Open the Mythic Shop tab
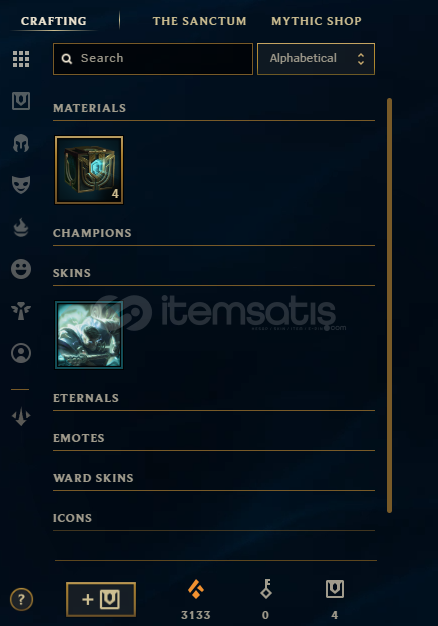The width and height of the screenshot is (438, 626). pyautogui.click(x=316, y=21)
